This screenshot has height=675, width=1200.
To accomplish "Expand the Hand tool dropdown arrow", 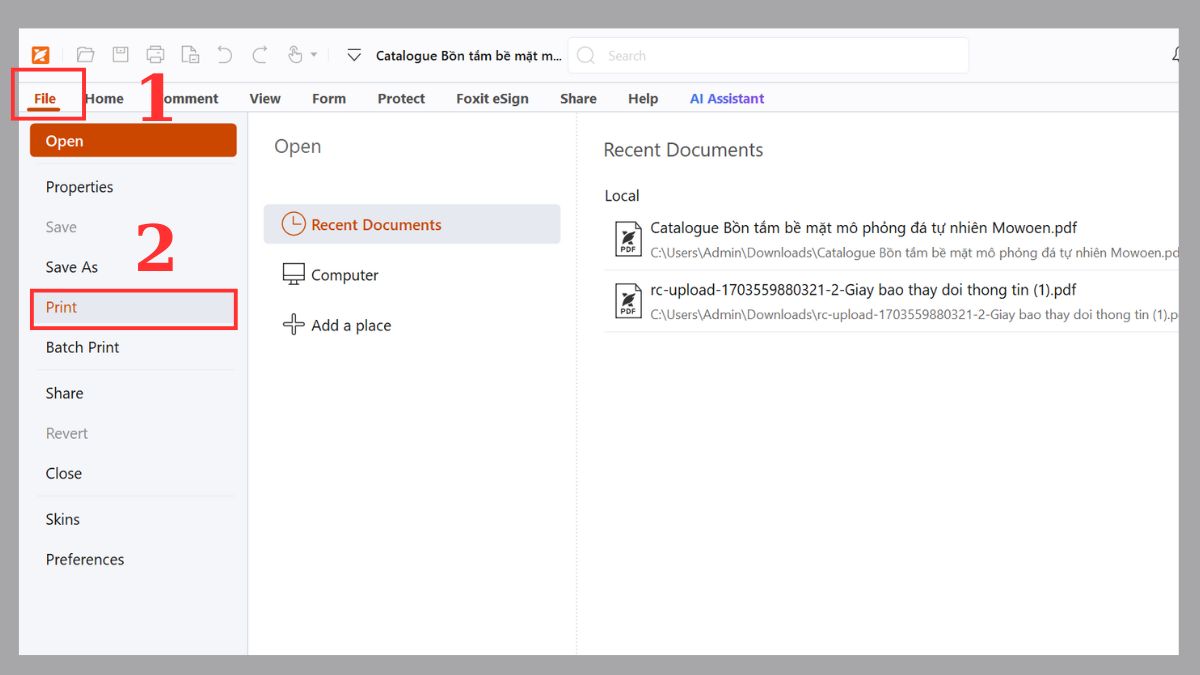I will coord(314,55).
